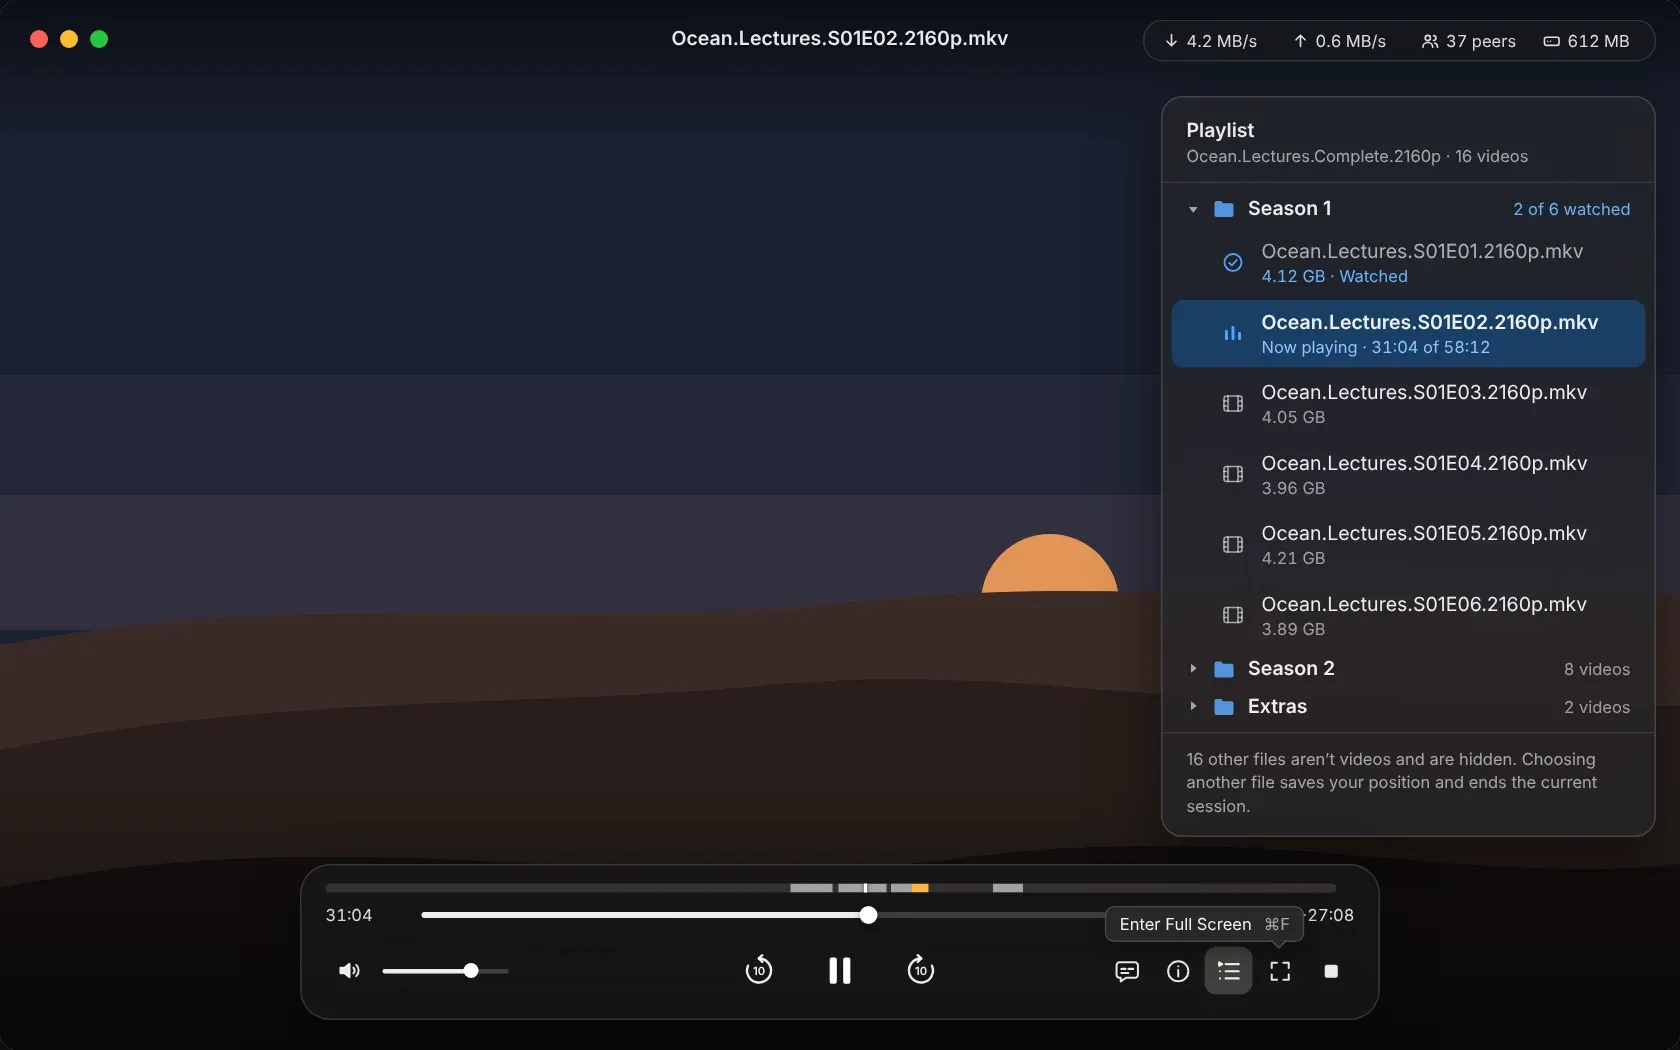This screenshot has height=1050, width=1680.
Task: Play Ocean.Lectures.S01E05.2160p.mkv
Action: 1408,545
